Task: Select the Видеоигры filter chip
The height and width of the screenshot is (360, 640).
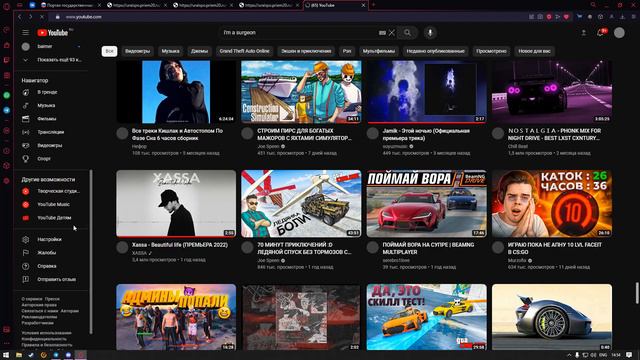Action: [138, 51]
